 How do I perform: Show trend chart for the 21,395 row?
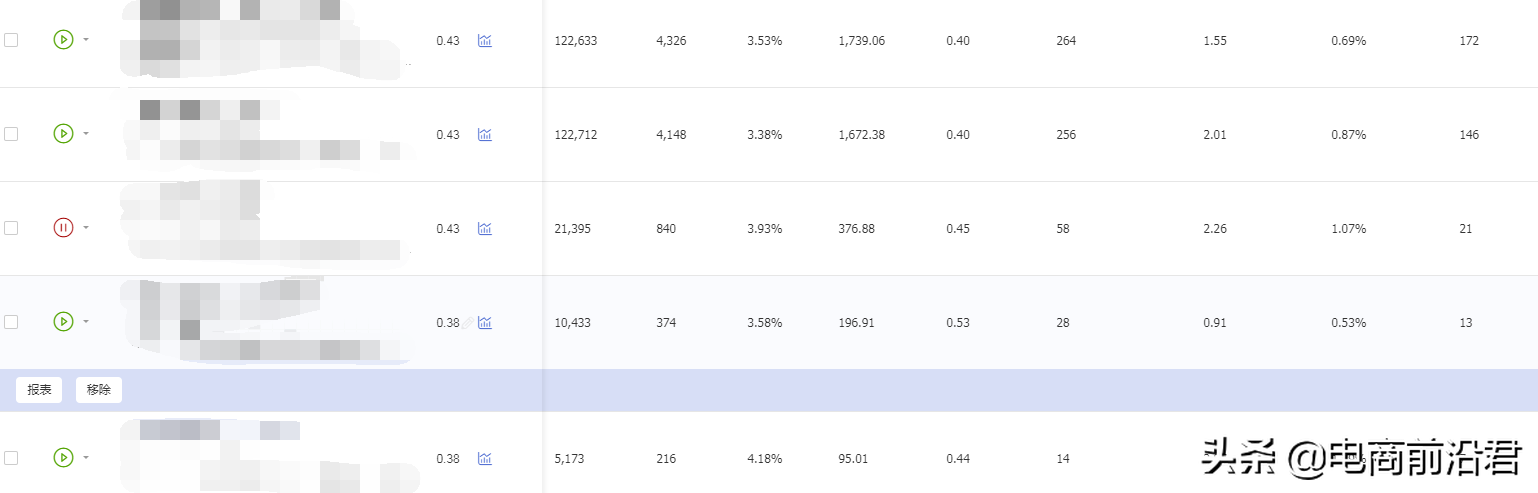tap(485, 229)
